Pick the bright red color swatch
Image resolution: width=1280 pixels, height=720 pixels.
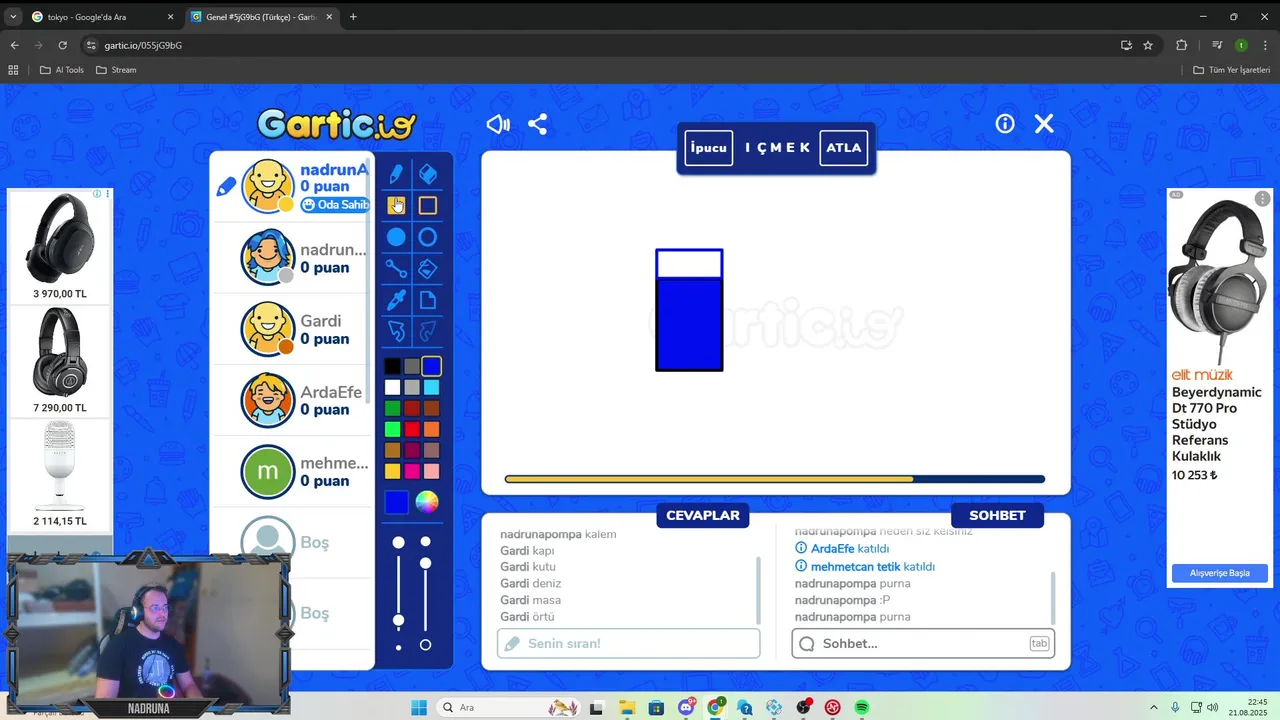point(412,430)
